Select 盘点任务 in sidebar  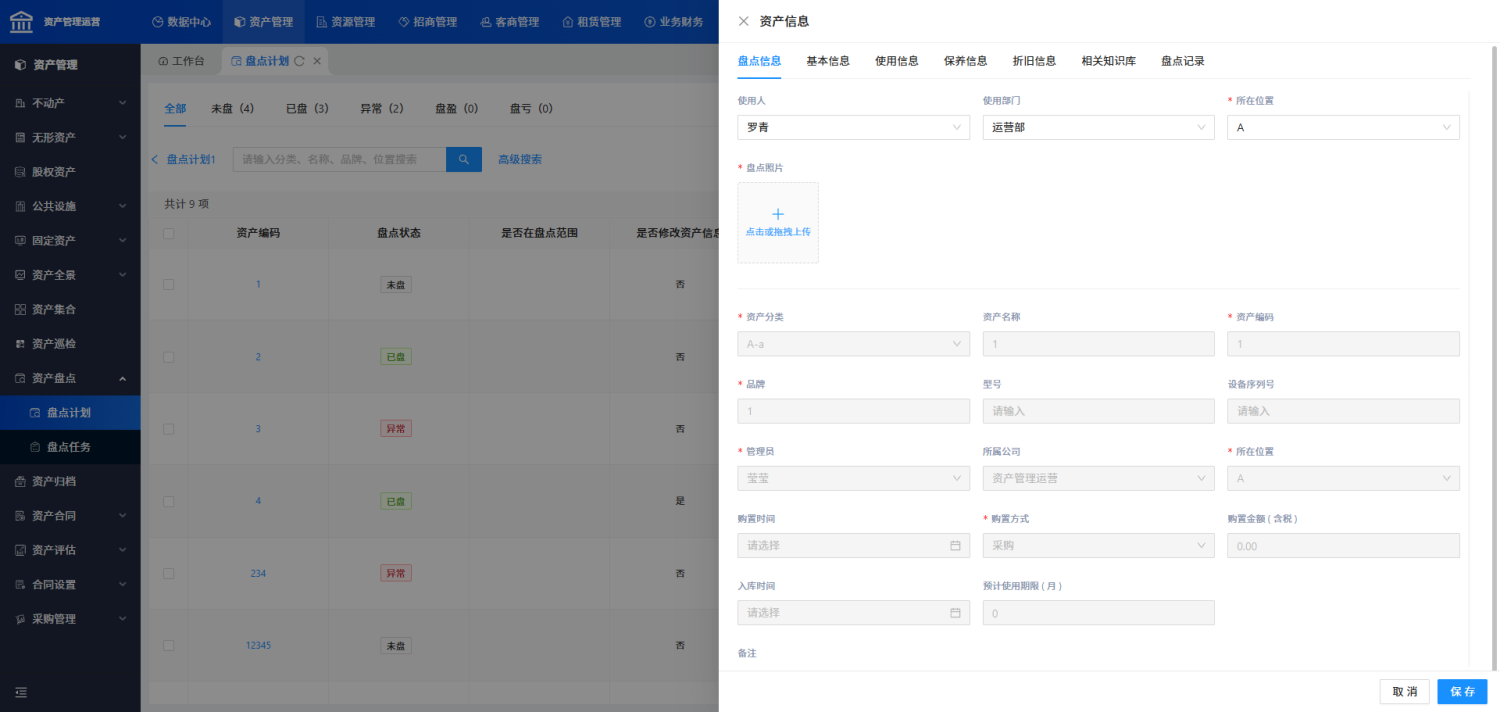(x=70, y=447)
